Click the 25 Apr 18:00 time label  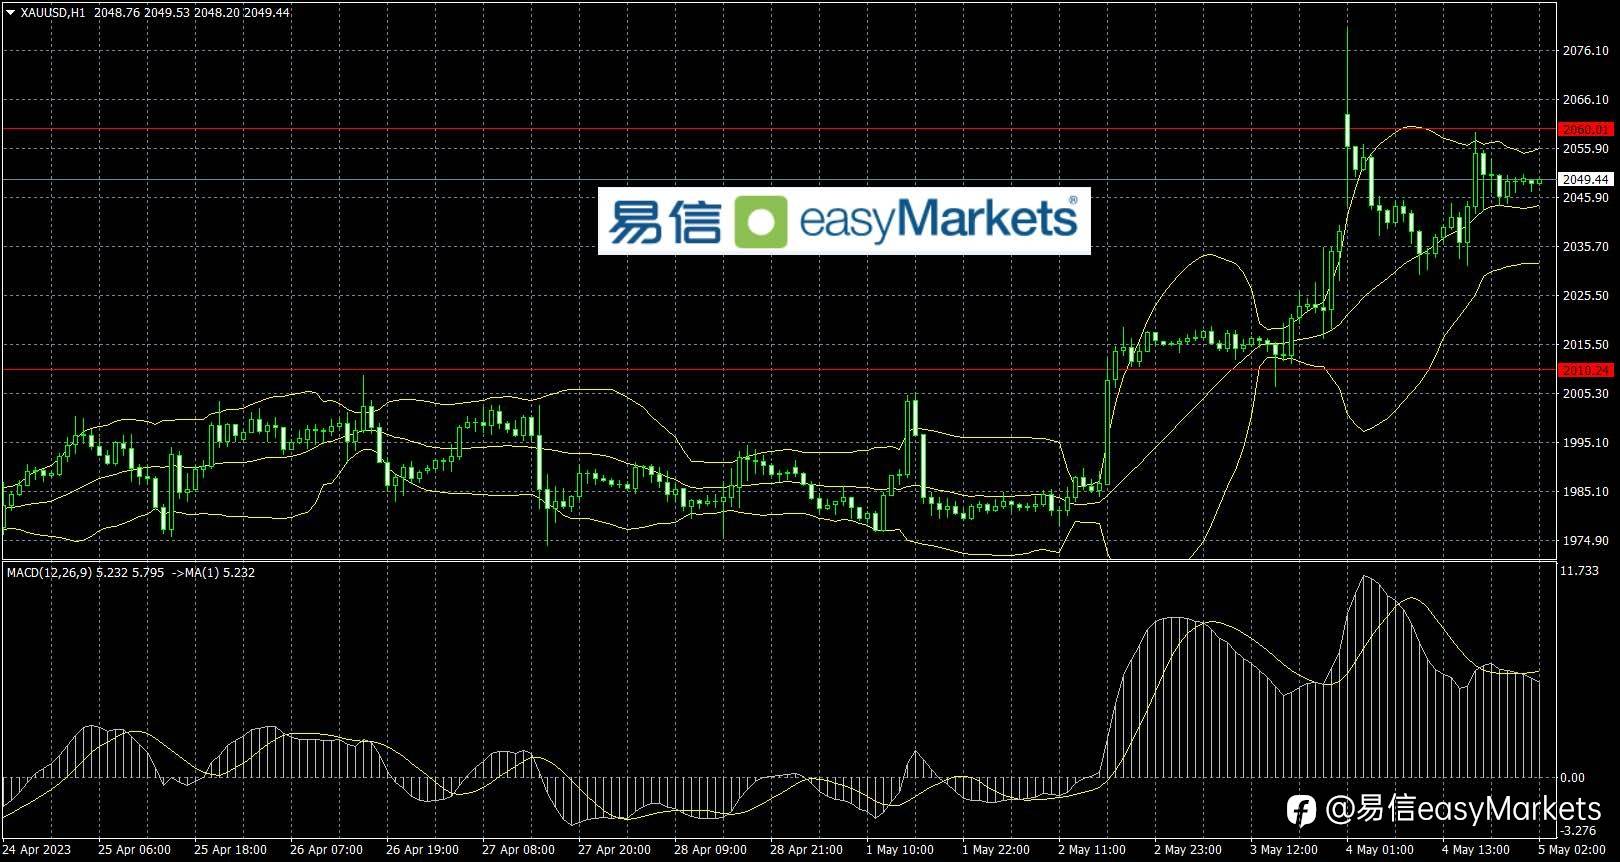coord(230,850)
